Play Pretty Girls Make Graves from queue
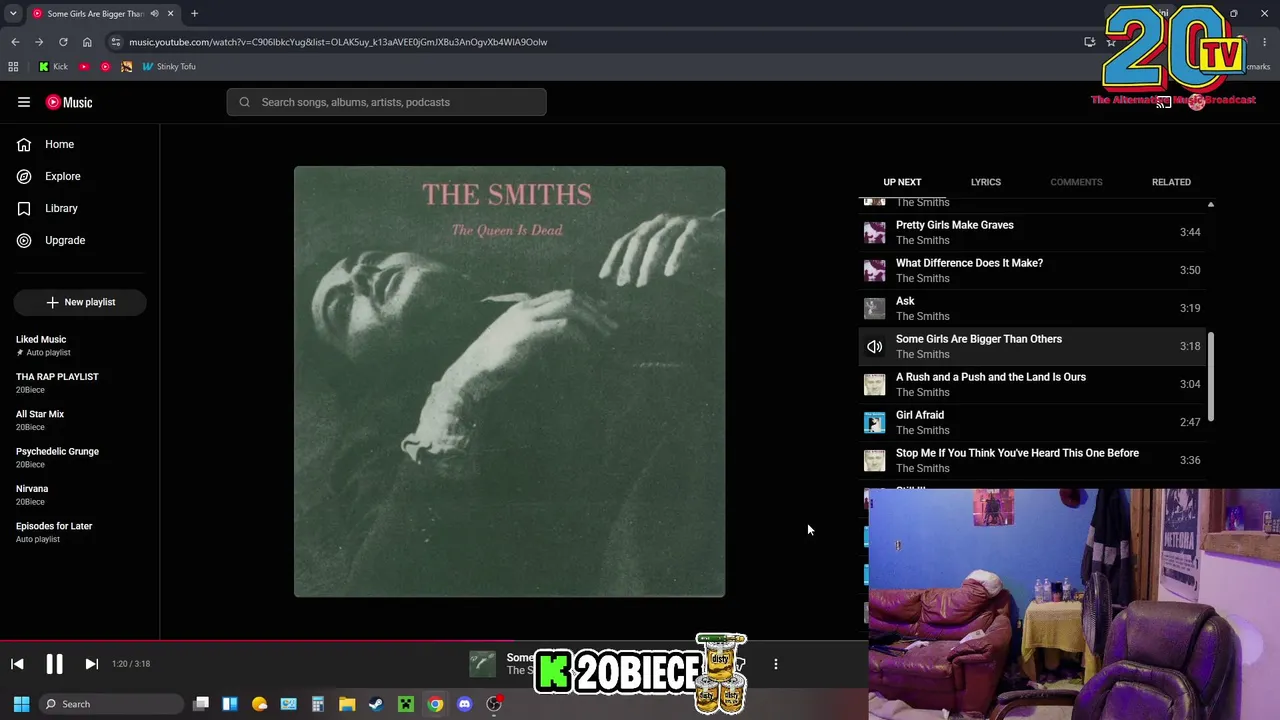The width and height of the screenshot is (1280, 720). coord(1033,232)
